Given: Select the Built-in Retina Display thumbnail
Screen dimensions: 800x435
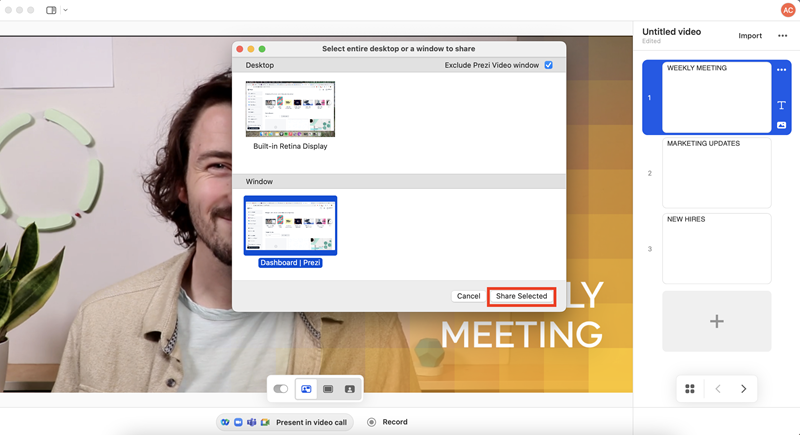Looking at the screenshot, I should point(290,109).
